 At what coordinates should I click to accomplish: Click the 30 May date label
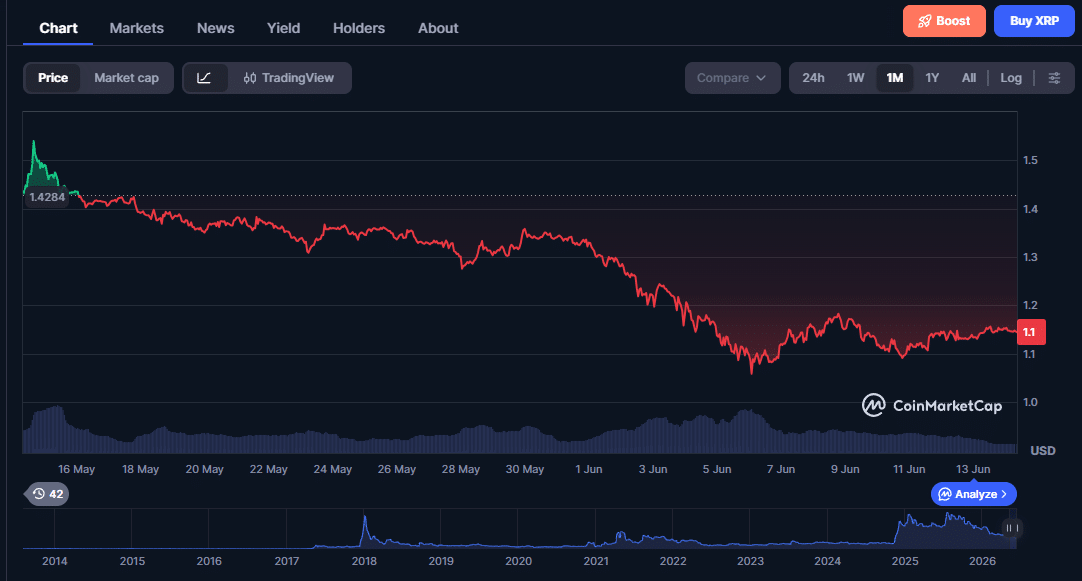524,469
